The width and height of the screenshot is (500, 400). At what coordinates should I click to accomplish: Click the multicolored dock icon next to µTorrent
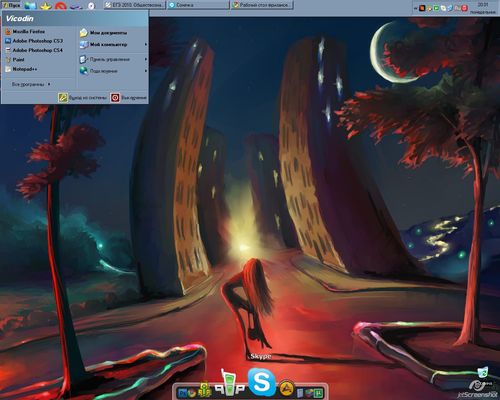[309, 393]
